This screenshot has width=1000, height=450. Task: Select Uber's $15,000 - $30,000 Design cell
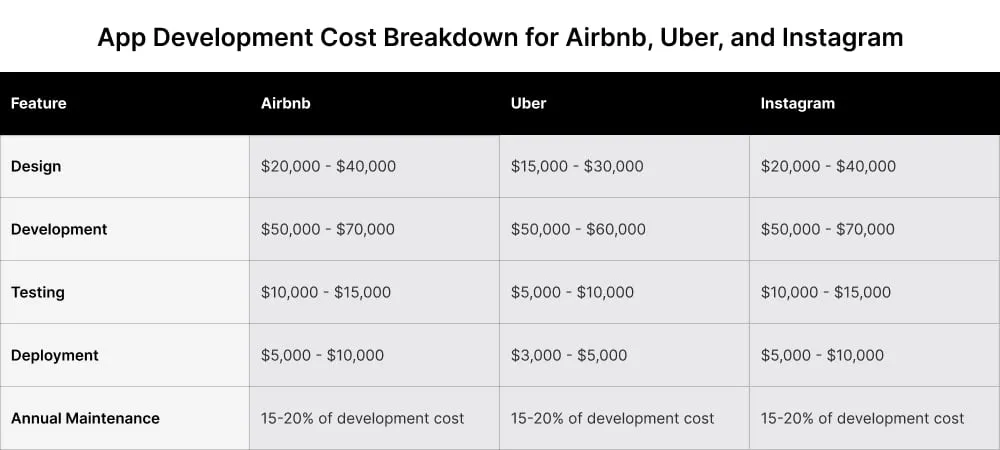[x=577, y=166]
